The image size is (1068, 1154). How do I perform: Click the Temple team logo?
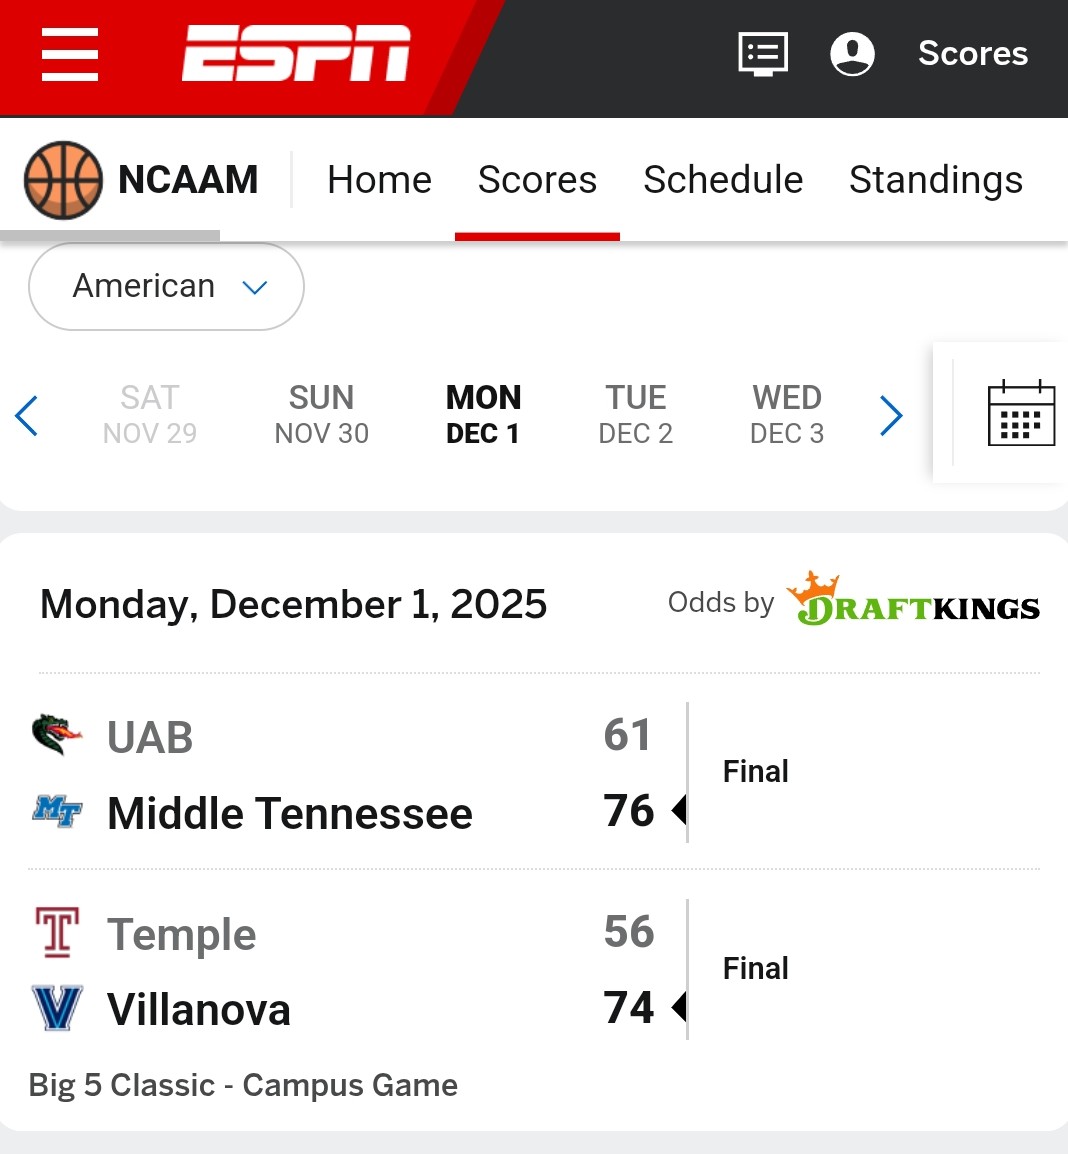tap(57, 932)
